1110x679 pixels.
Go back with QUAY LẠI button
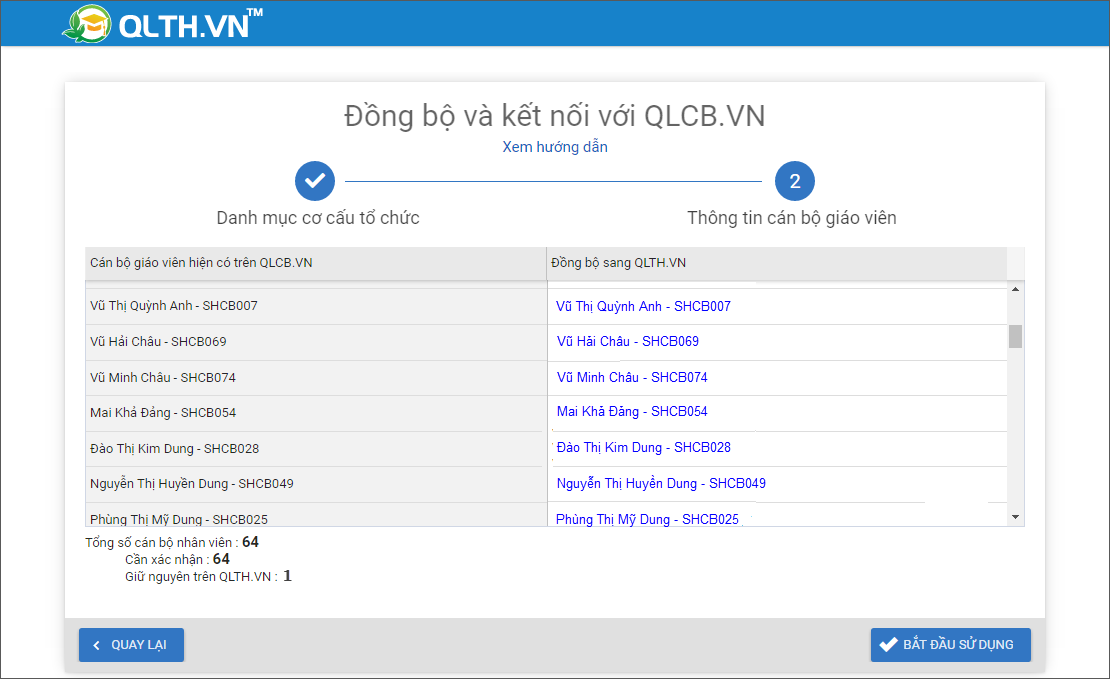point(131,645)
